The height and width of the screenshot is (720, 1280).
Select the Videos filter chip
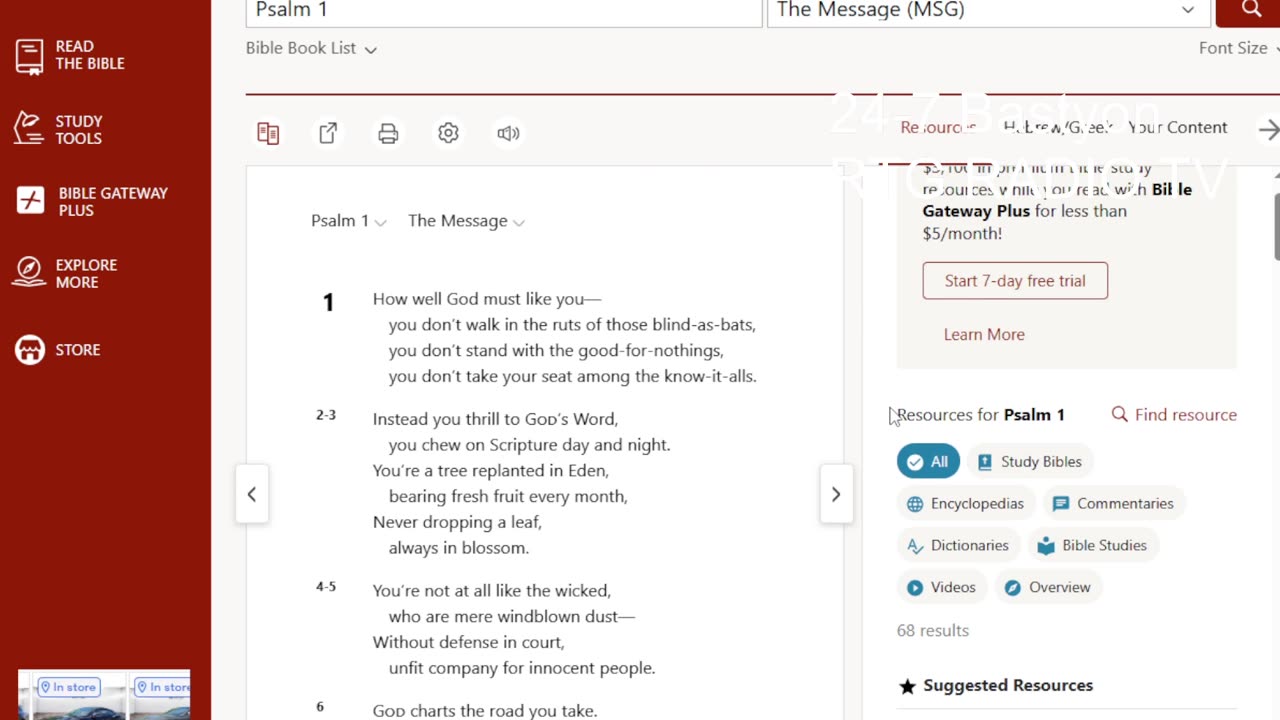[942, 587]
